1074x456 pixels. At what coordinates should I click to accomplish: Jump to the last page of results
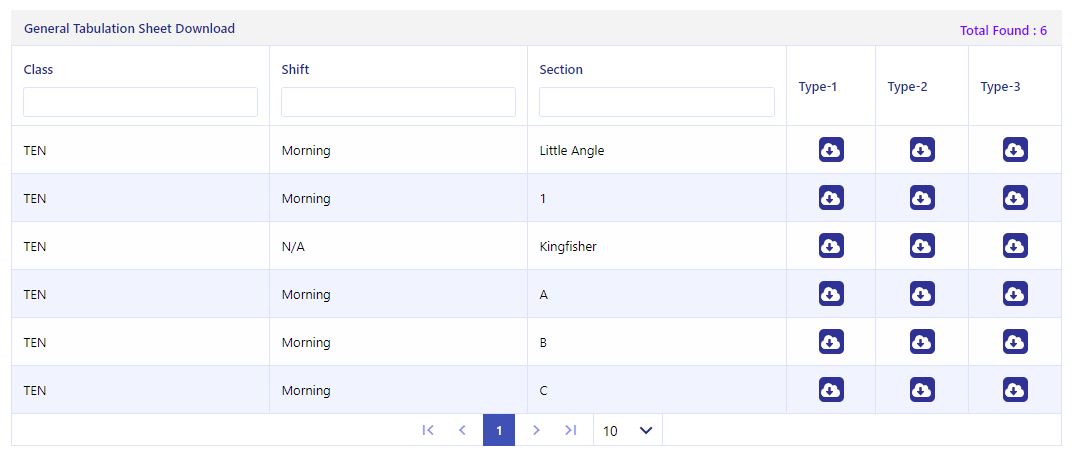tap(570, 430)
